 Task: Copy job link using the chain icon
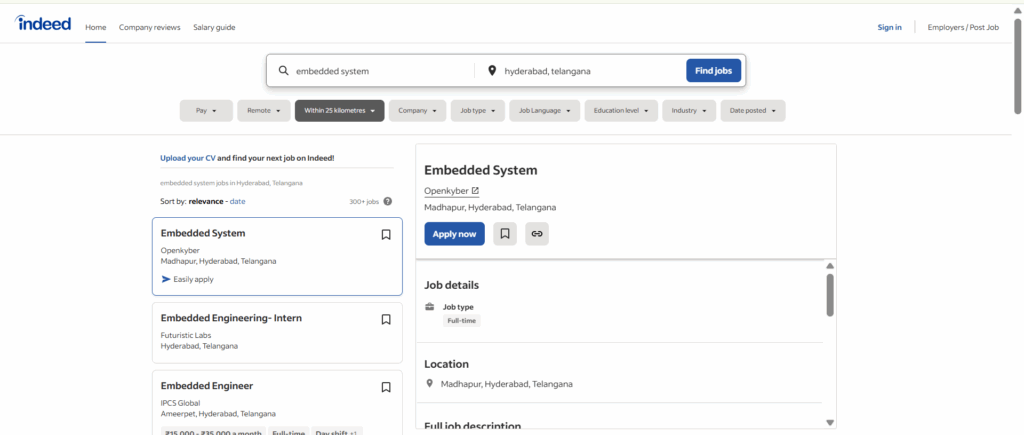coord(537,234)
